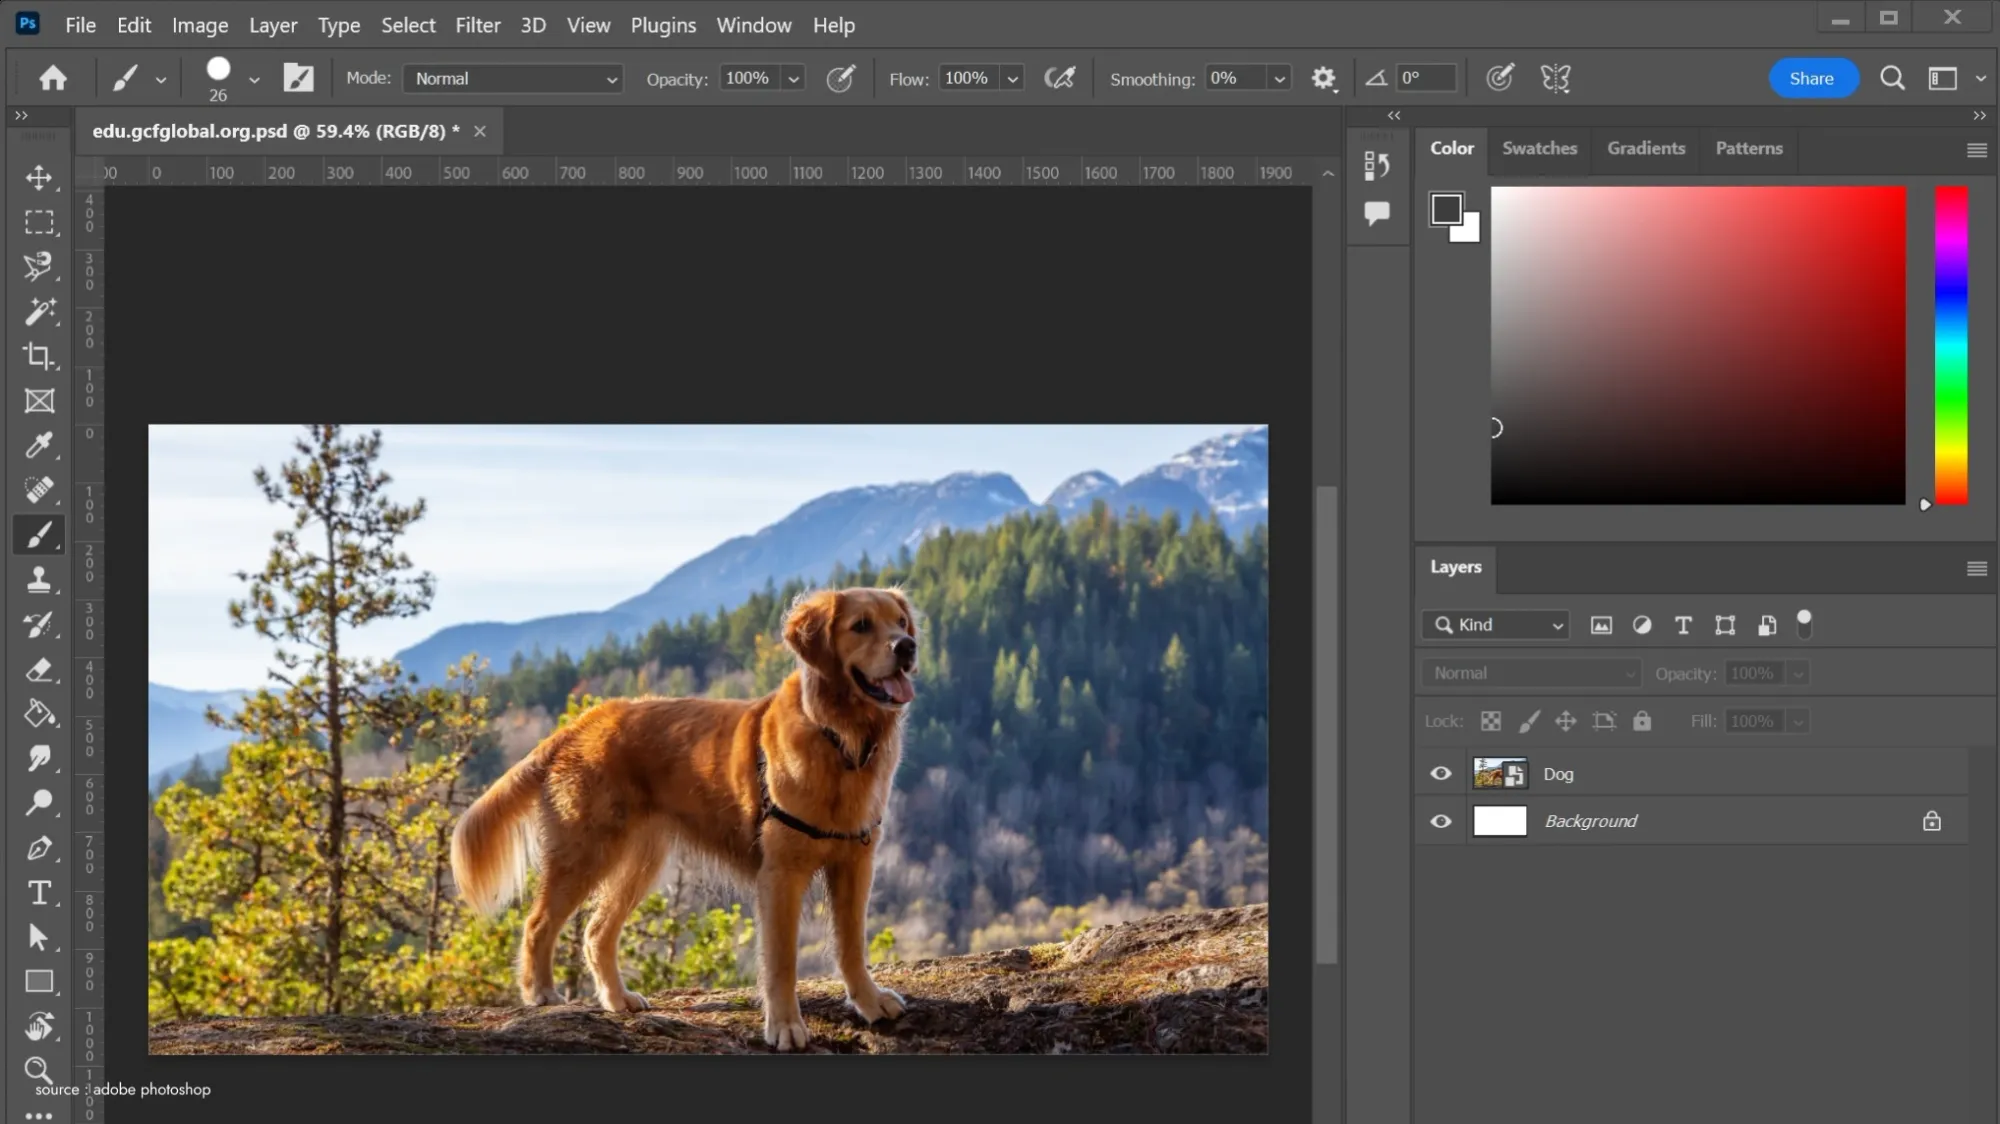The height and width of the screenshot is (1124, 2000).
Task: Enable airbrush-style build-up effects
Action: 1059,78
